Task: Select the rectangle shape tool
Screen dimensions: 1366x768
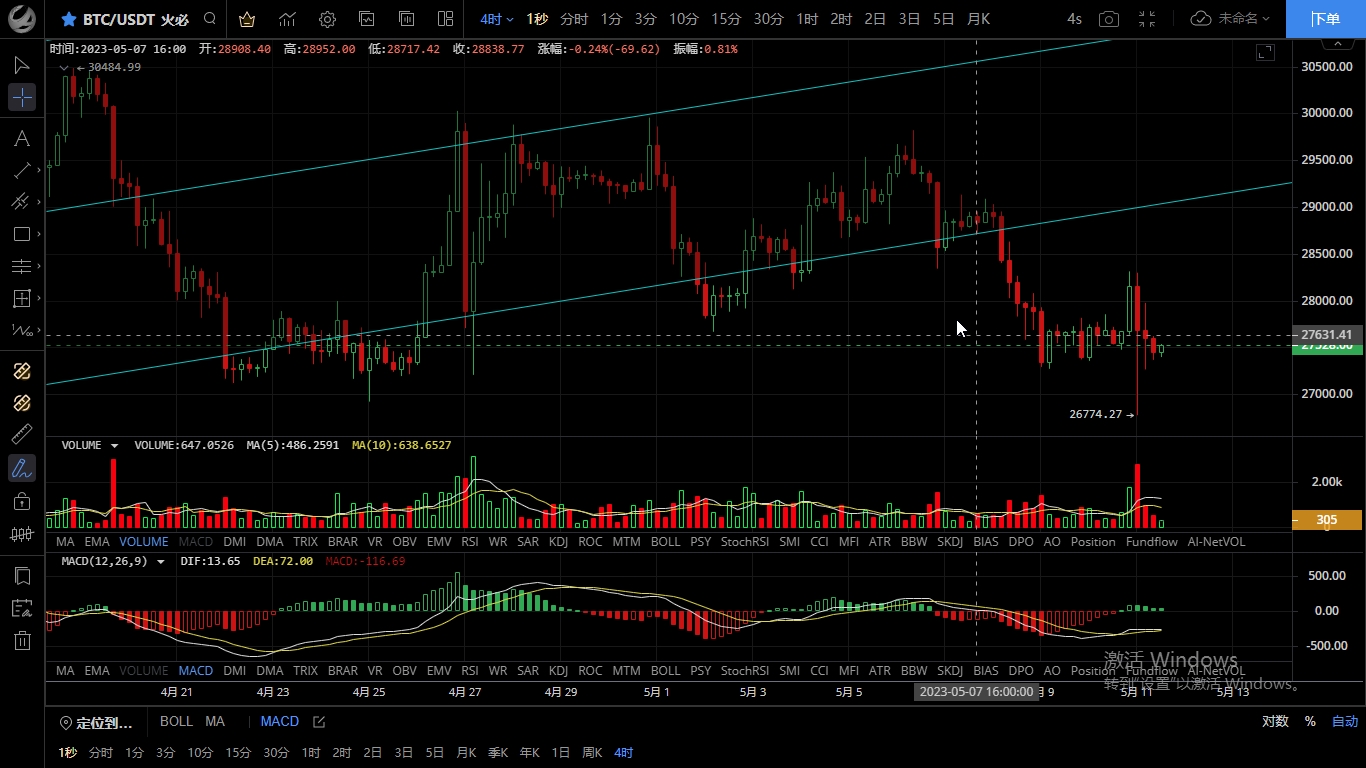Action: point(21,234)
